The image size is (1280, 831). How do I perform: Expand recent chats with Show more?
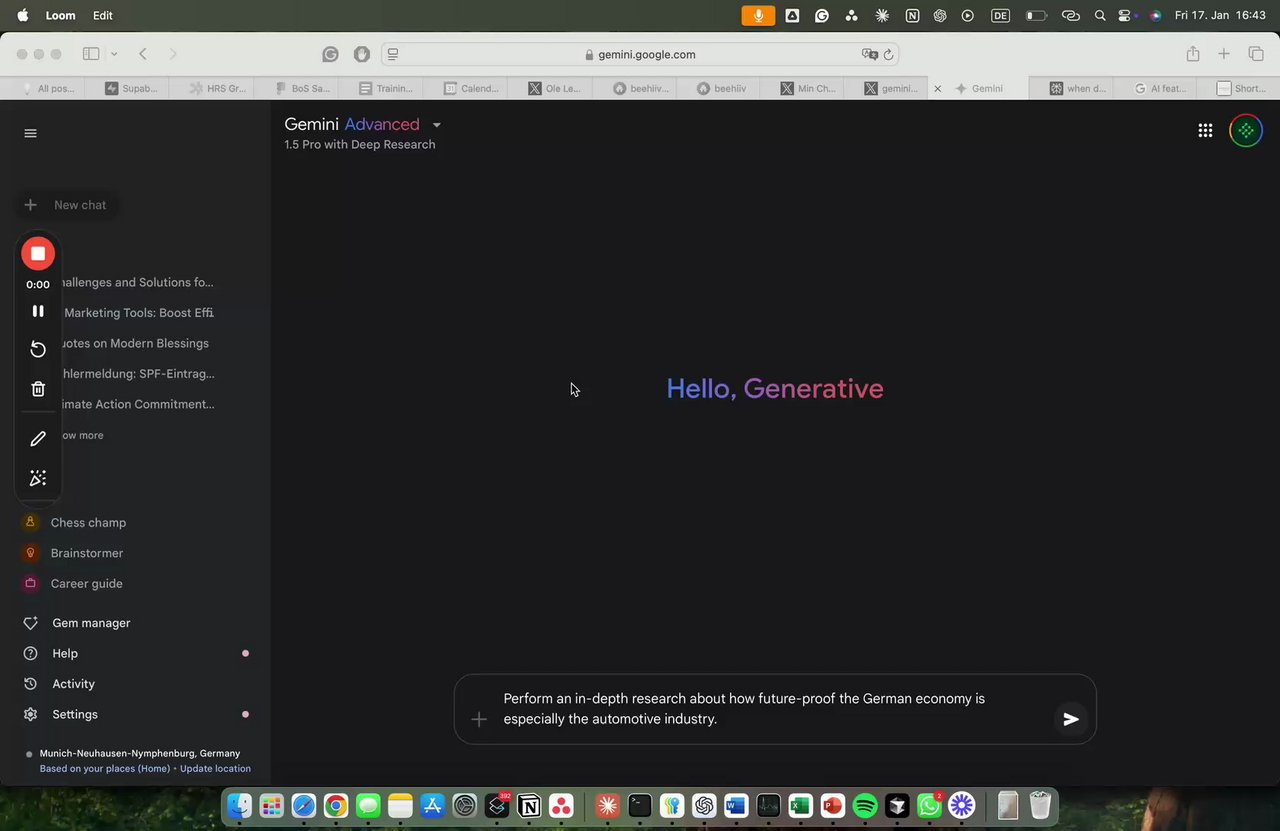[82, 436]
